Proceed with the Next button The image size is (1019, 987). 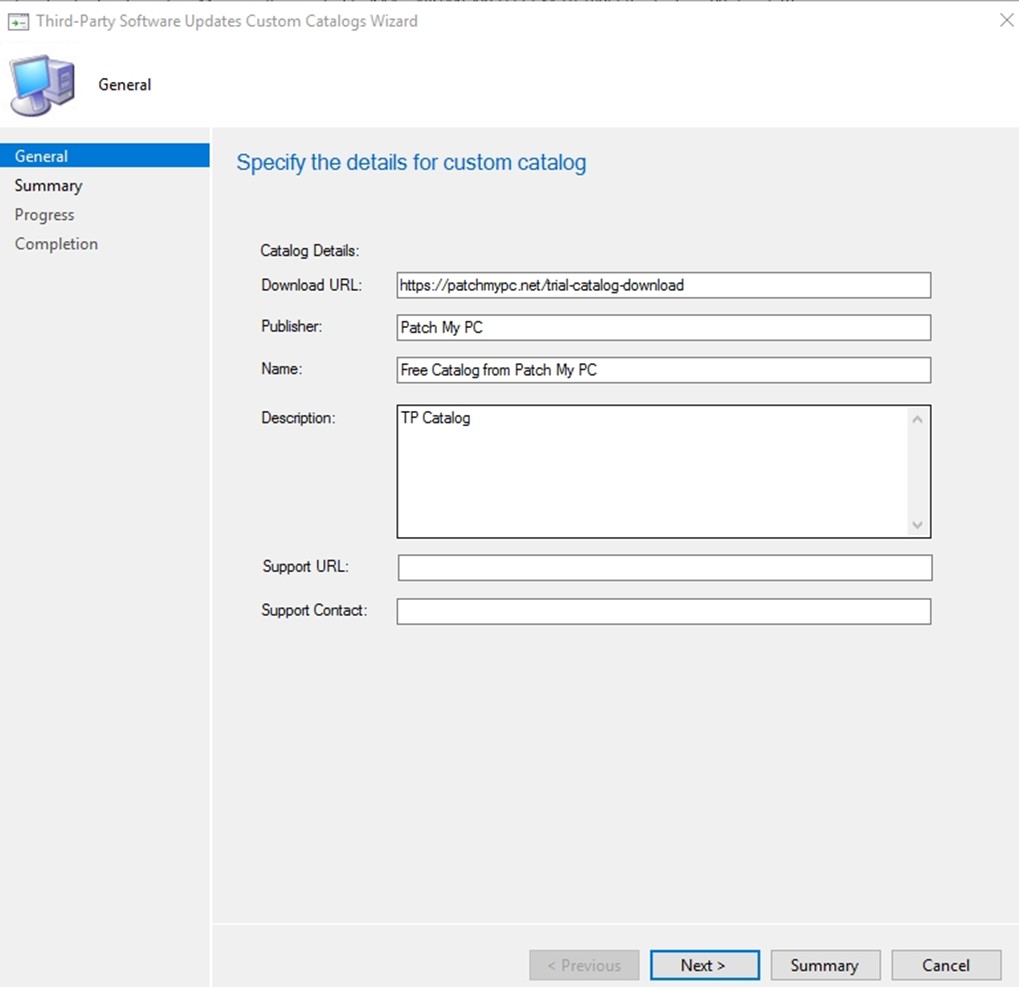point(704,965)
